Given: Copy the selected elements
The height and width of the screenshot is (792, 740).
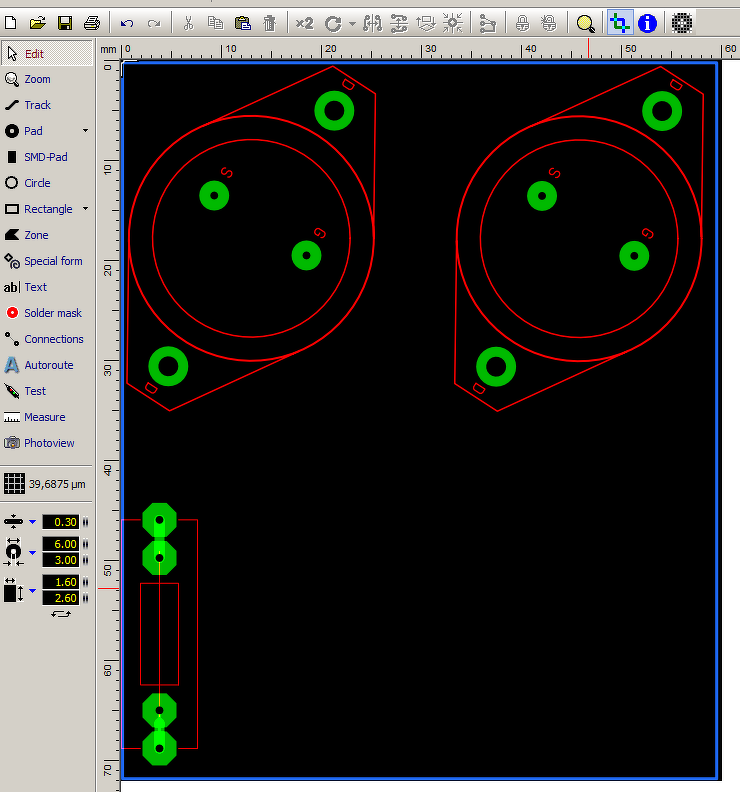Looking at the screenshot, I should point(215,23).
